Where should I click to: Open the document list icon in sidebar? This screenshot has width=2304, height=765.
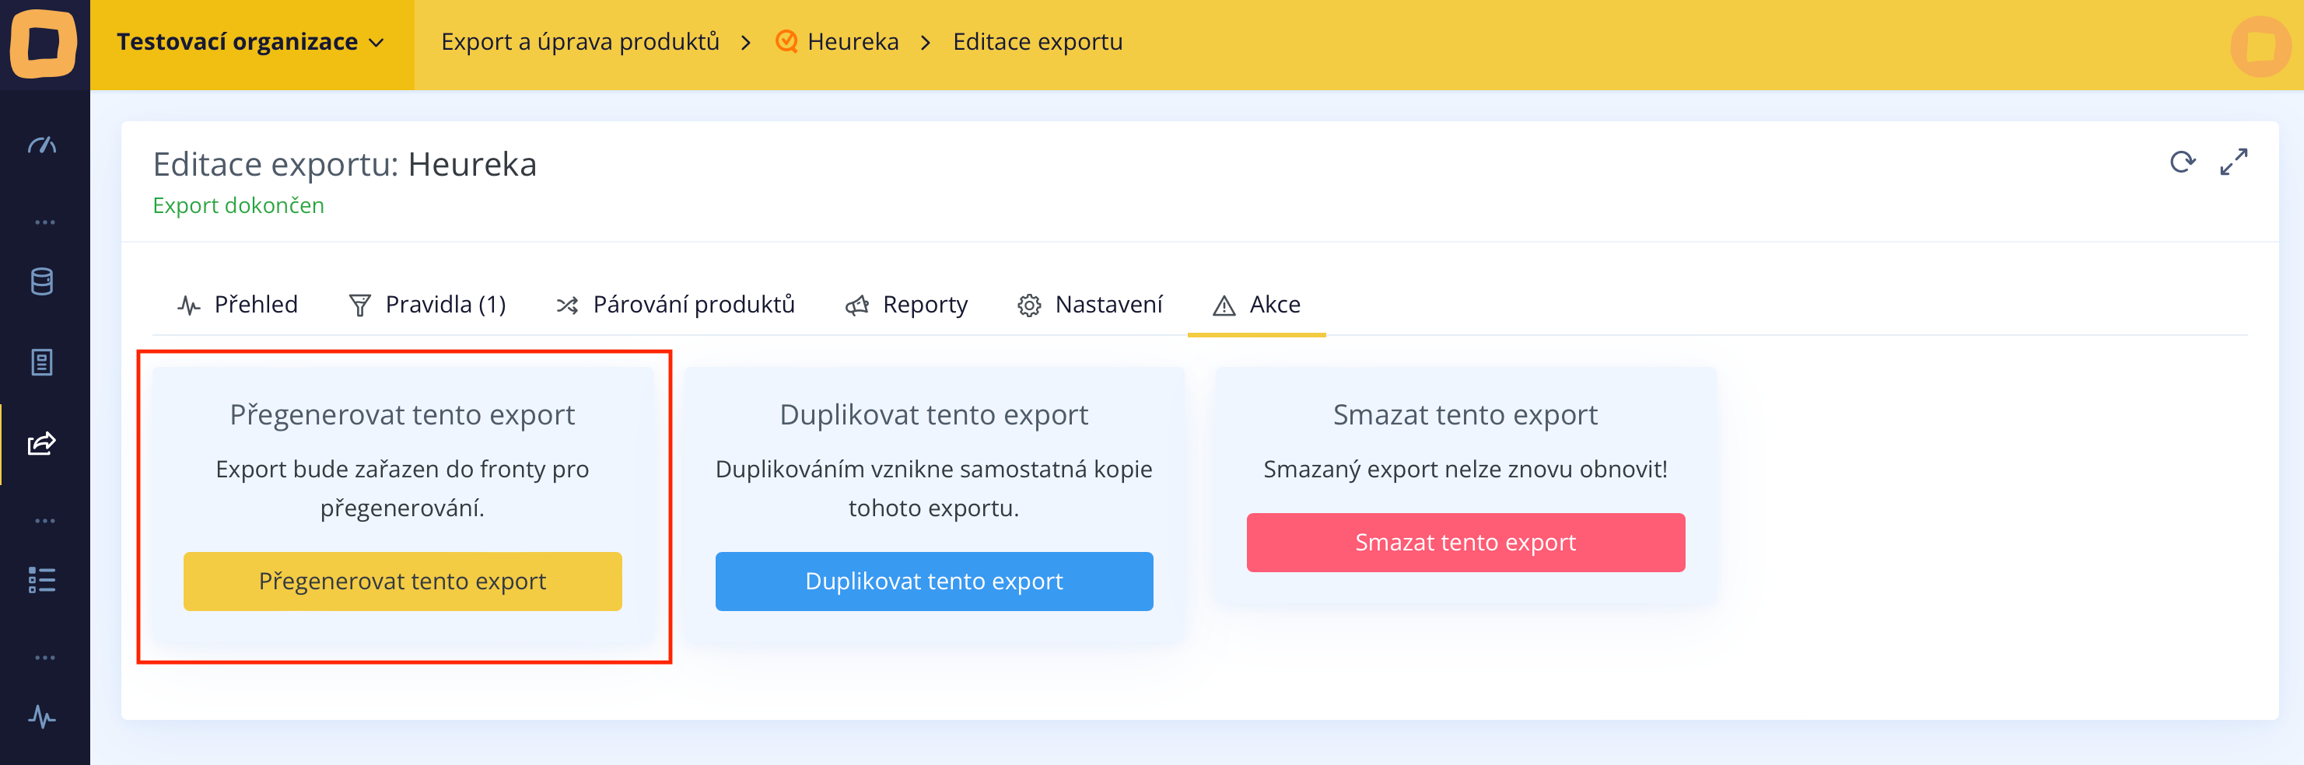pos(42,362)
